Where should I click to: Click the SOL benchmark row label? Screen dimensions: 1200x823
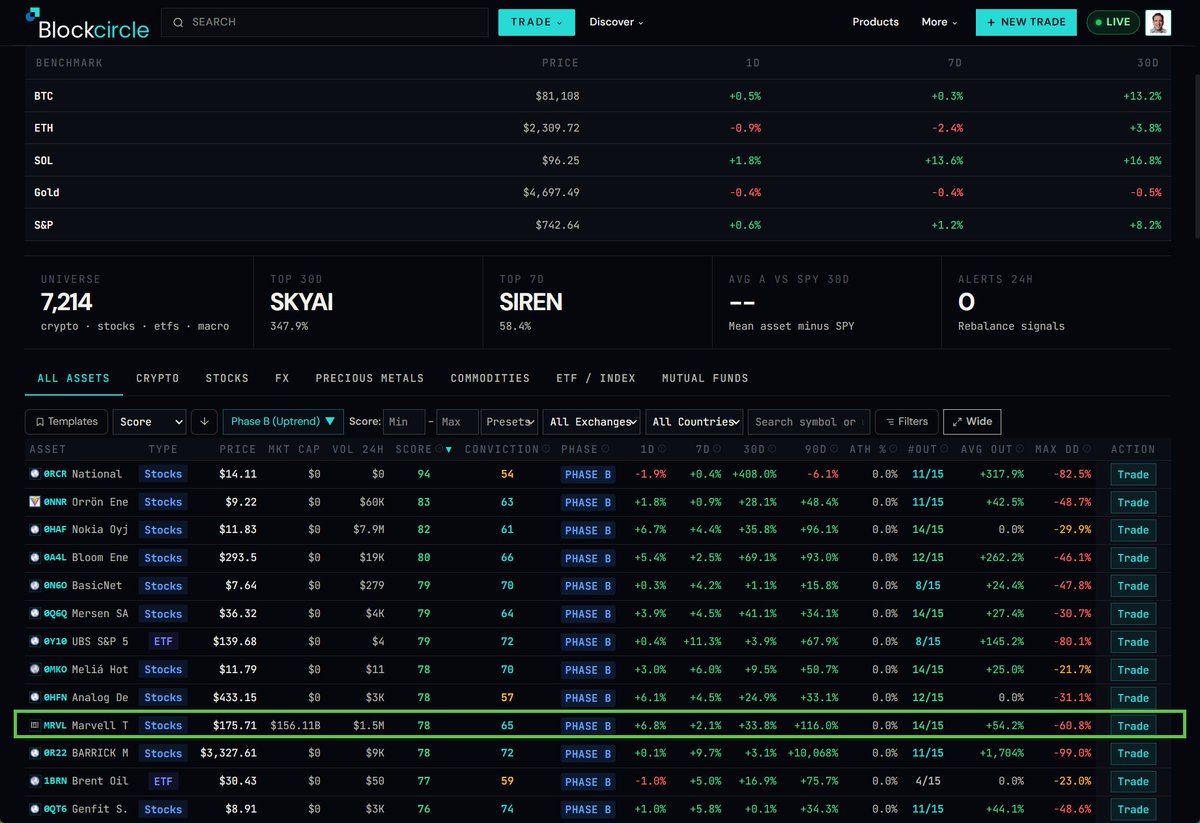(x=44, y=161)
